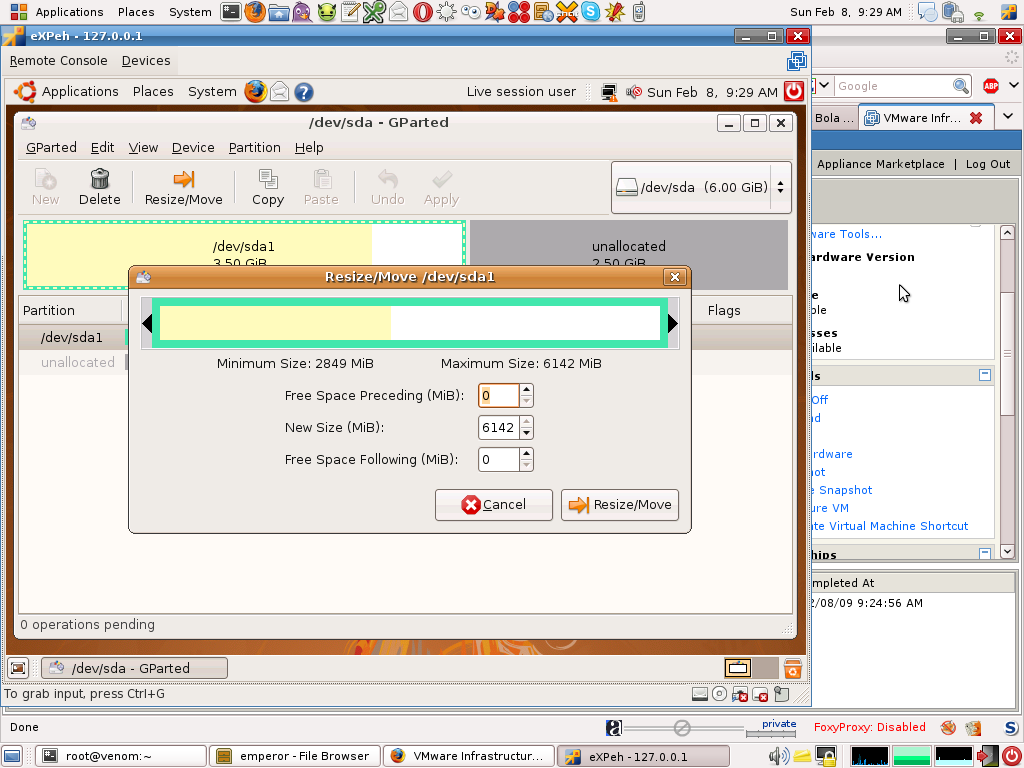Click the Resize/Move toolbar icon in GParted

184,187
